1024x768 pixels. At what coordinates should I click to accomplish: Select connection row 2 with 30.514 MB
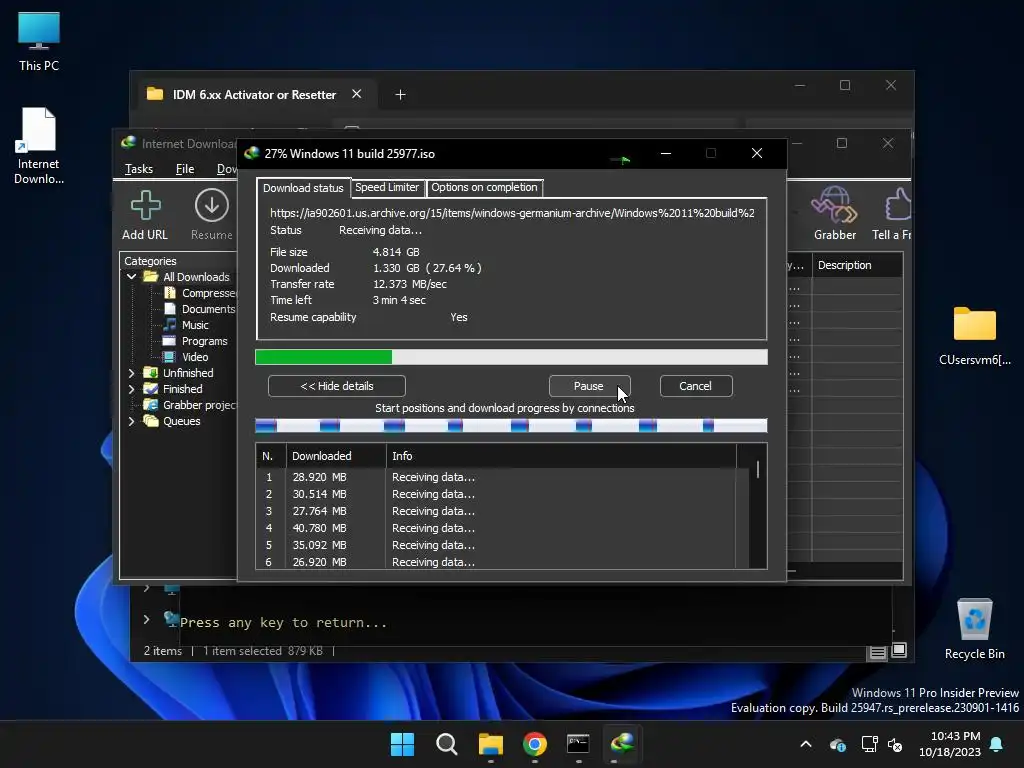pos(496,494)
